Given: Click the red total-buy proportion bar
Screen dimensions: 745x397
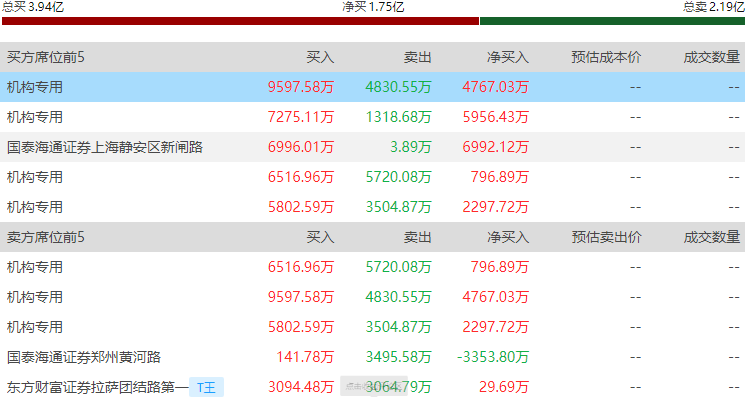Looking at the screenshot, I should pyautogui.click(x=240, y=21).
